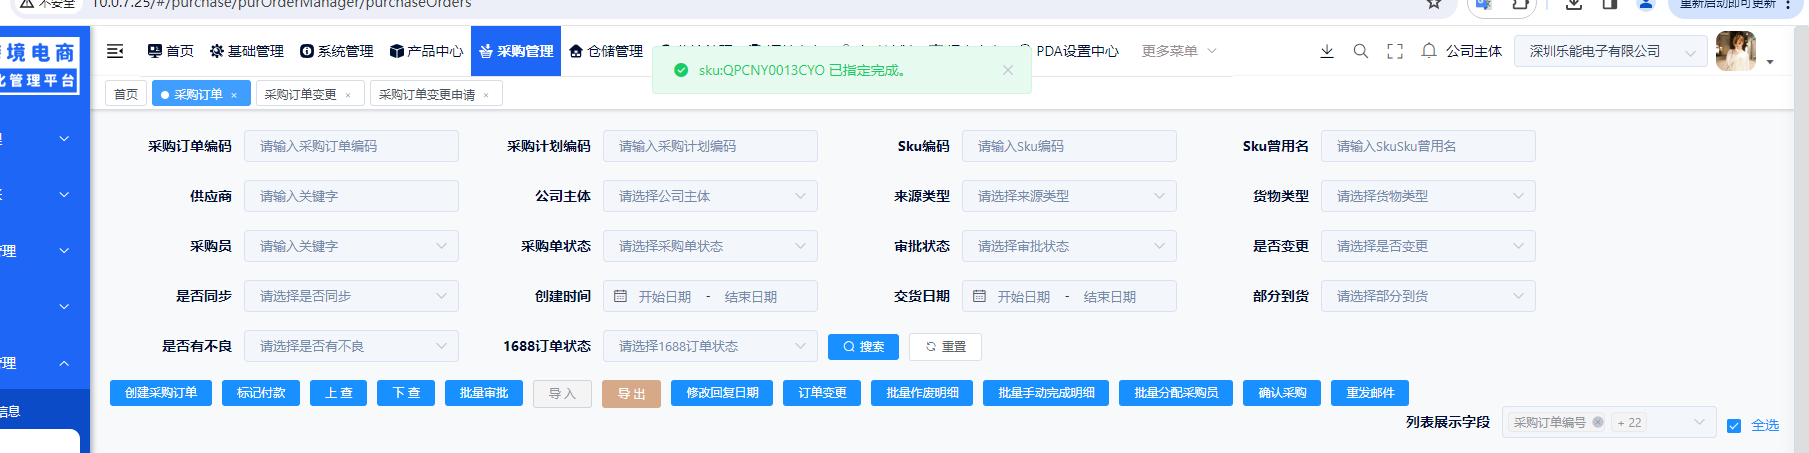Select the 采购管理 menu
Viewport: 1809px width, 453px height.
[516, 51]
